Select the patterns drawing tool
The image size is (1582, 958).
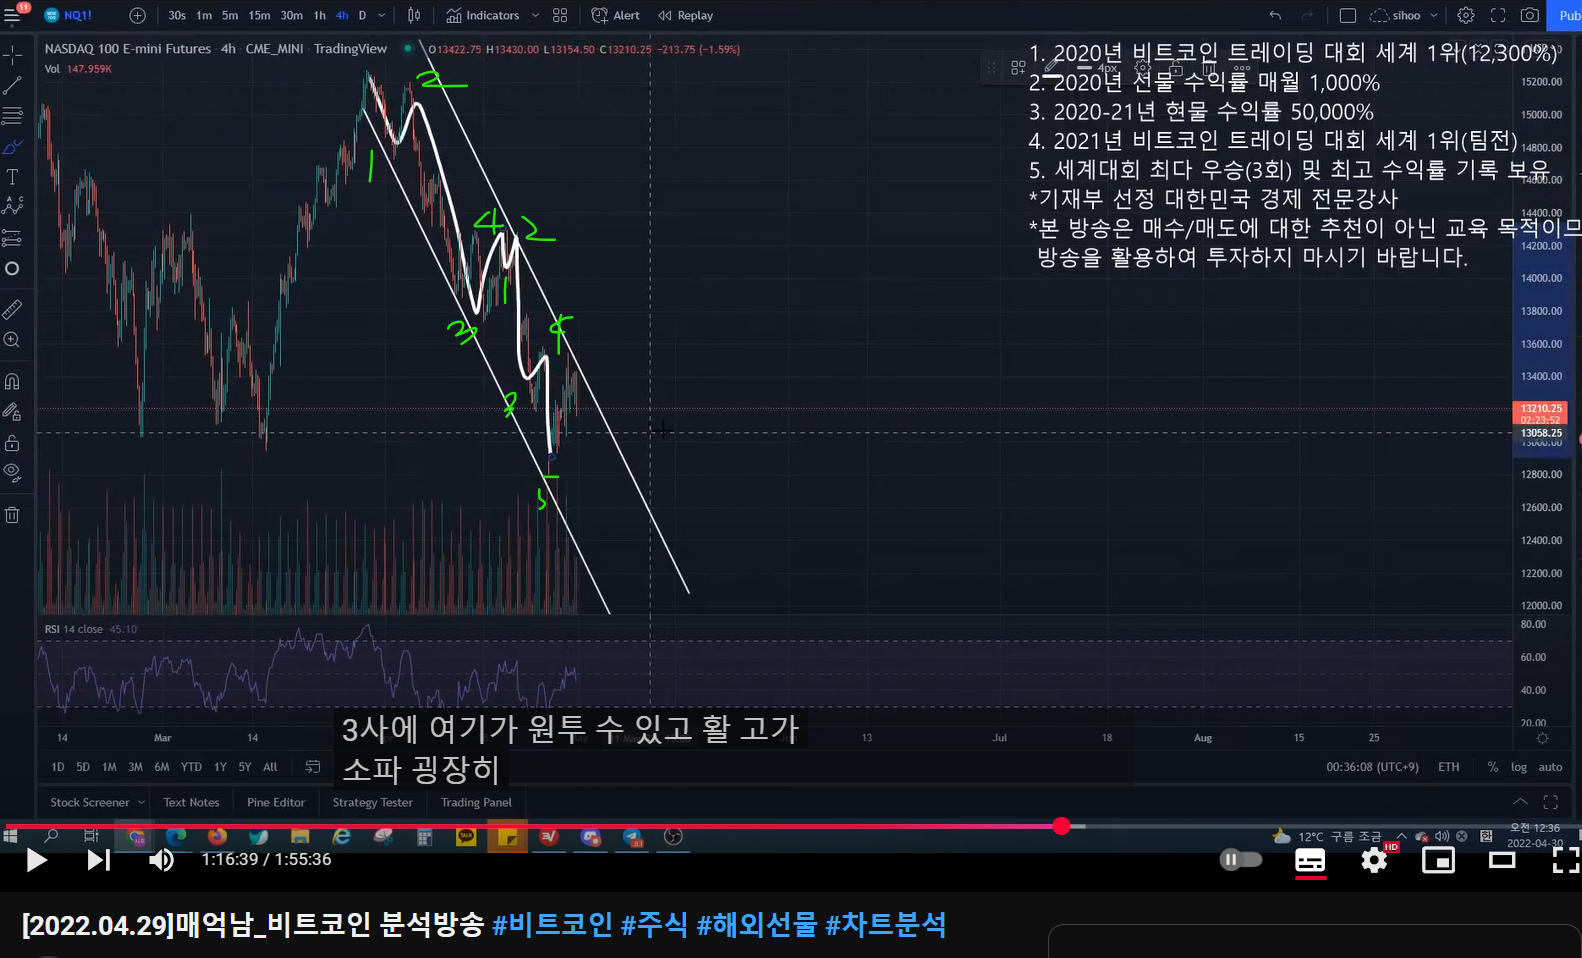point(13,206)
